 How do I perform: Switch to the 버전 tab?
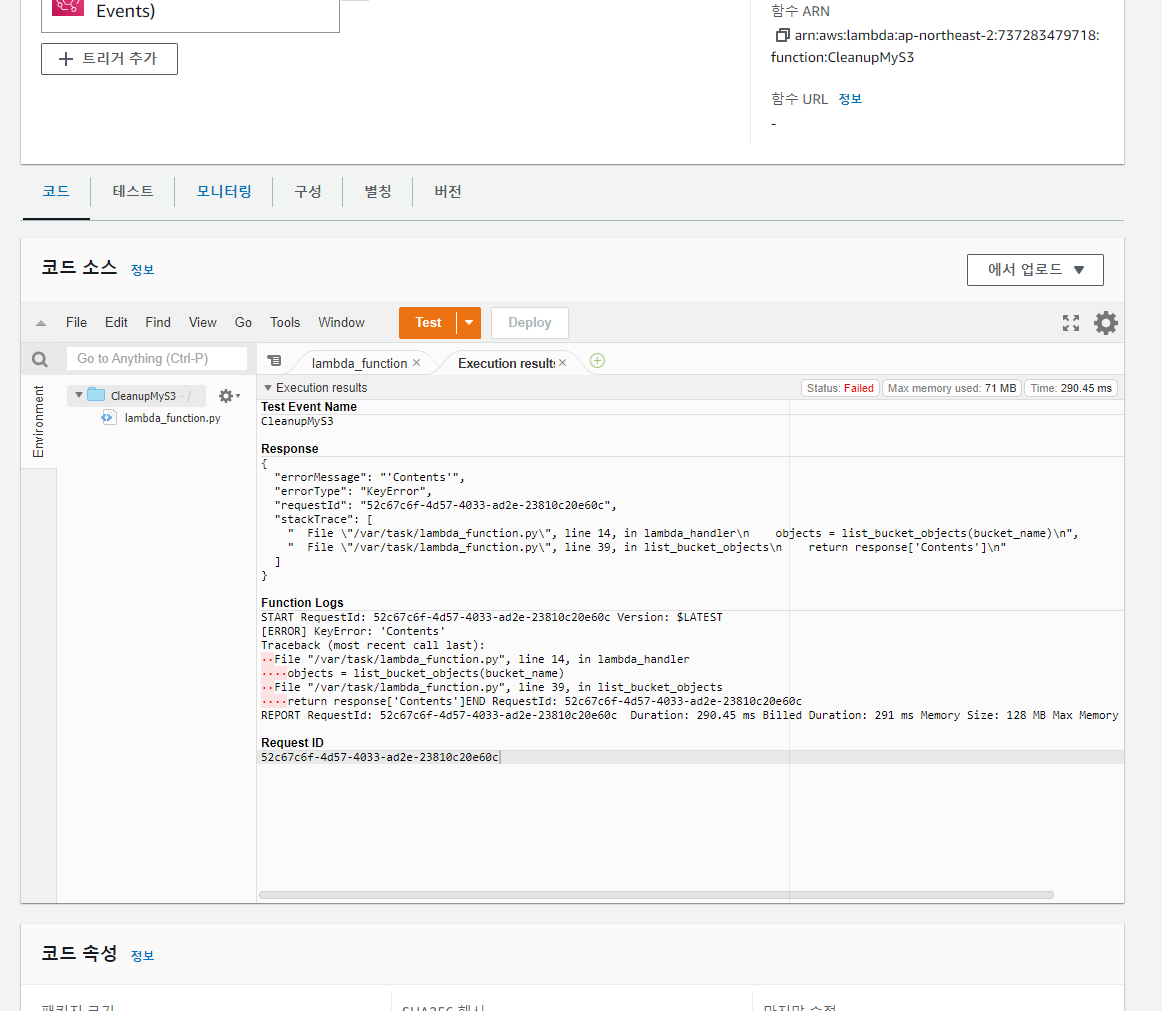click(x=448, y=191)
